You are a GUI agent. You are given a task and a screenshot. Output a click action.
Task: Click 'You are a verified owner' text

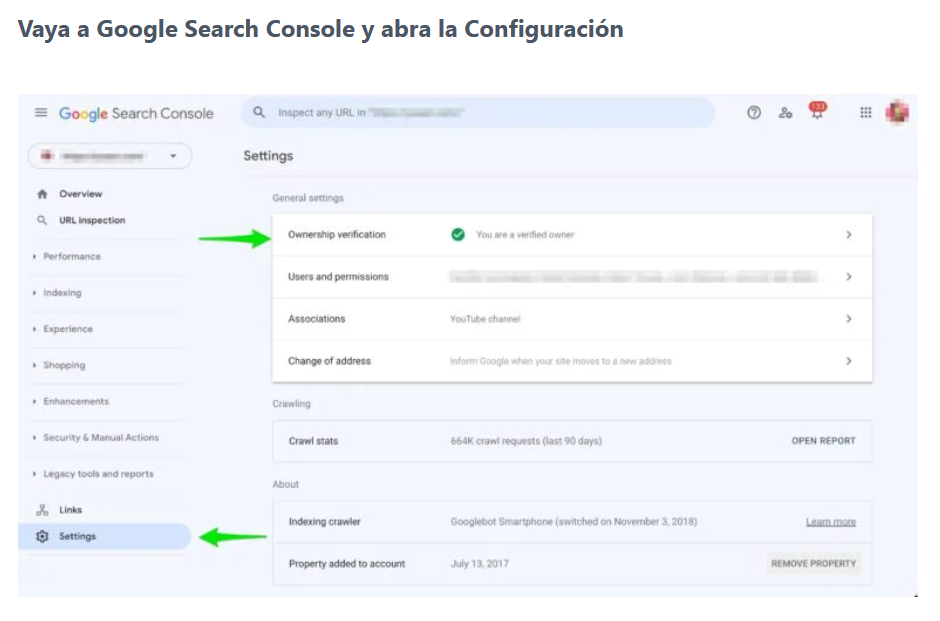tap(525, 235)
